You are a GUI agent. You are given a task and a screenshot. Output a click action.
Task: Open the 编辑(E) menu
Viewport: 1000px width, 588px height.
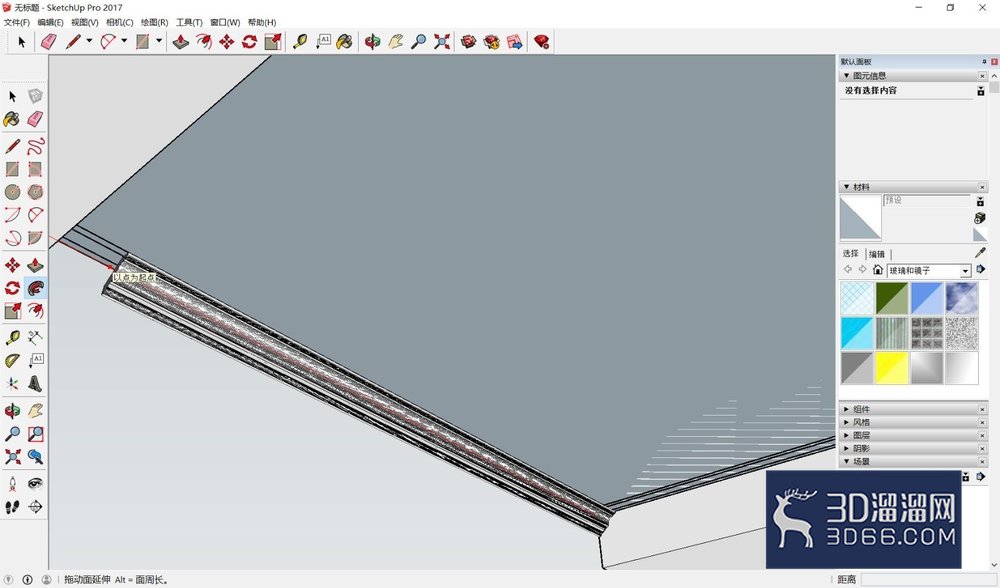[x=50, y=22]
